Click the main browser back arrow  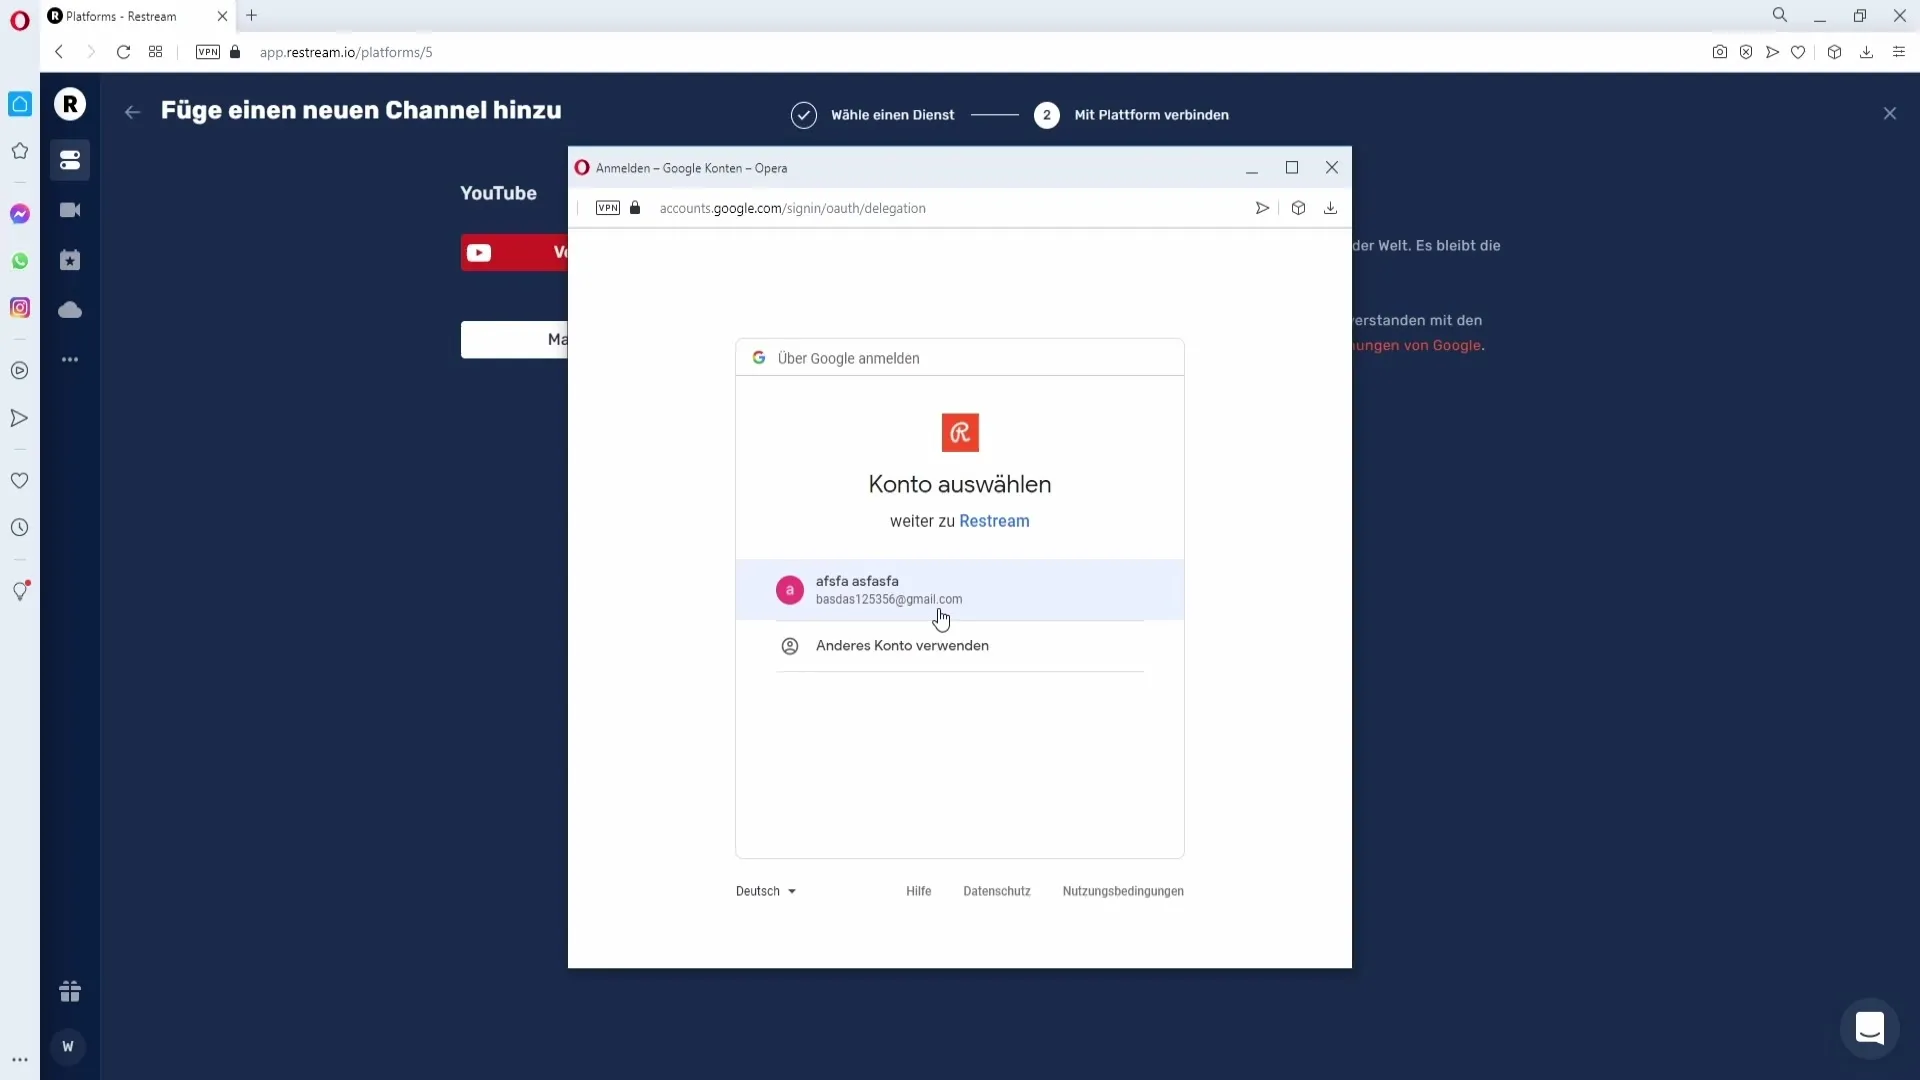(x=59, y=52)
